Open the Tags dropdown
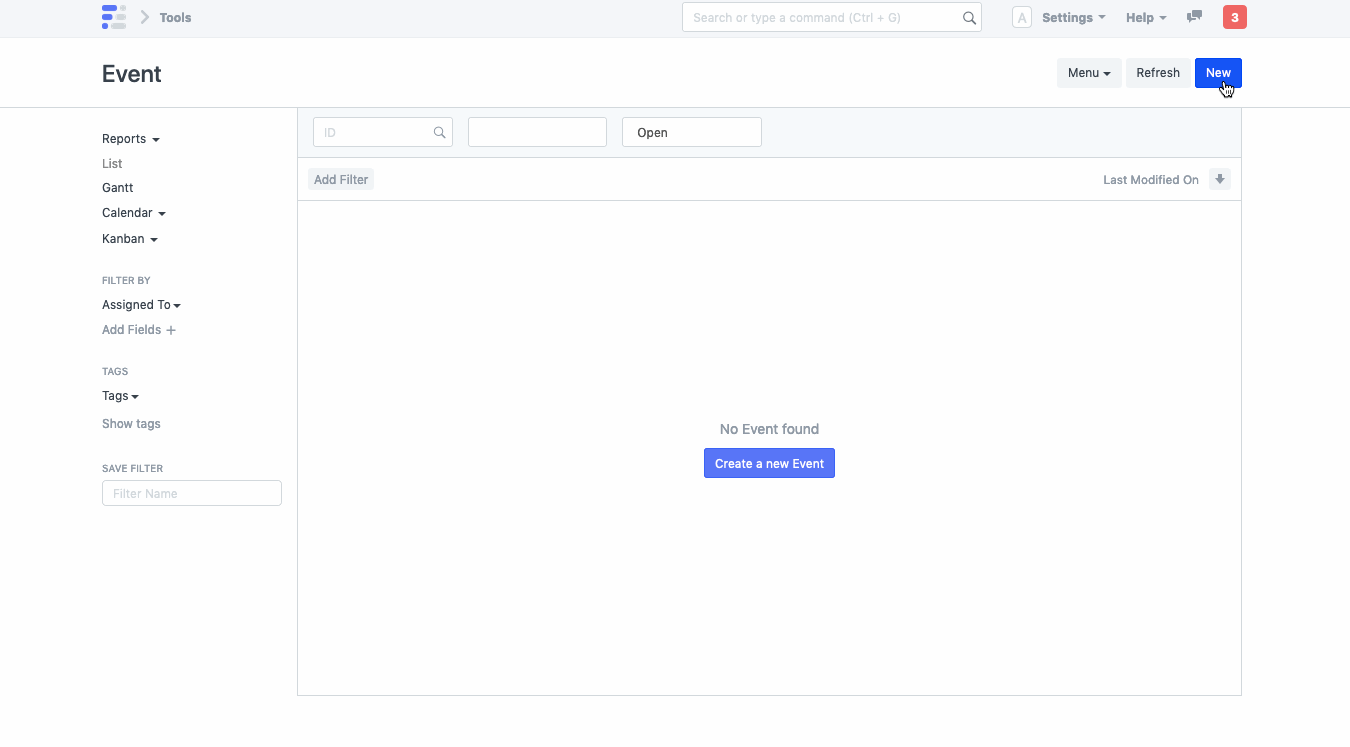The height and width of the screenshot is (747, 1350). [x=119, y=395]
